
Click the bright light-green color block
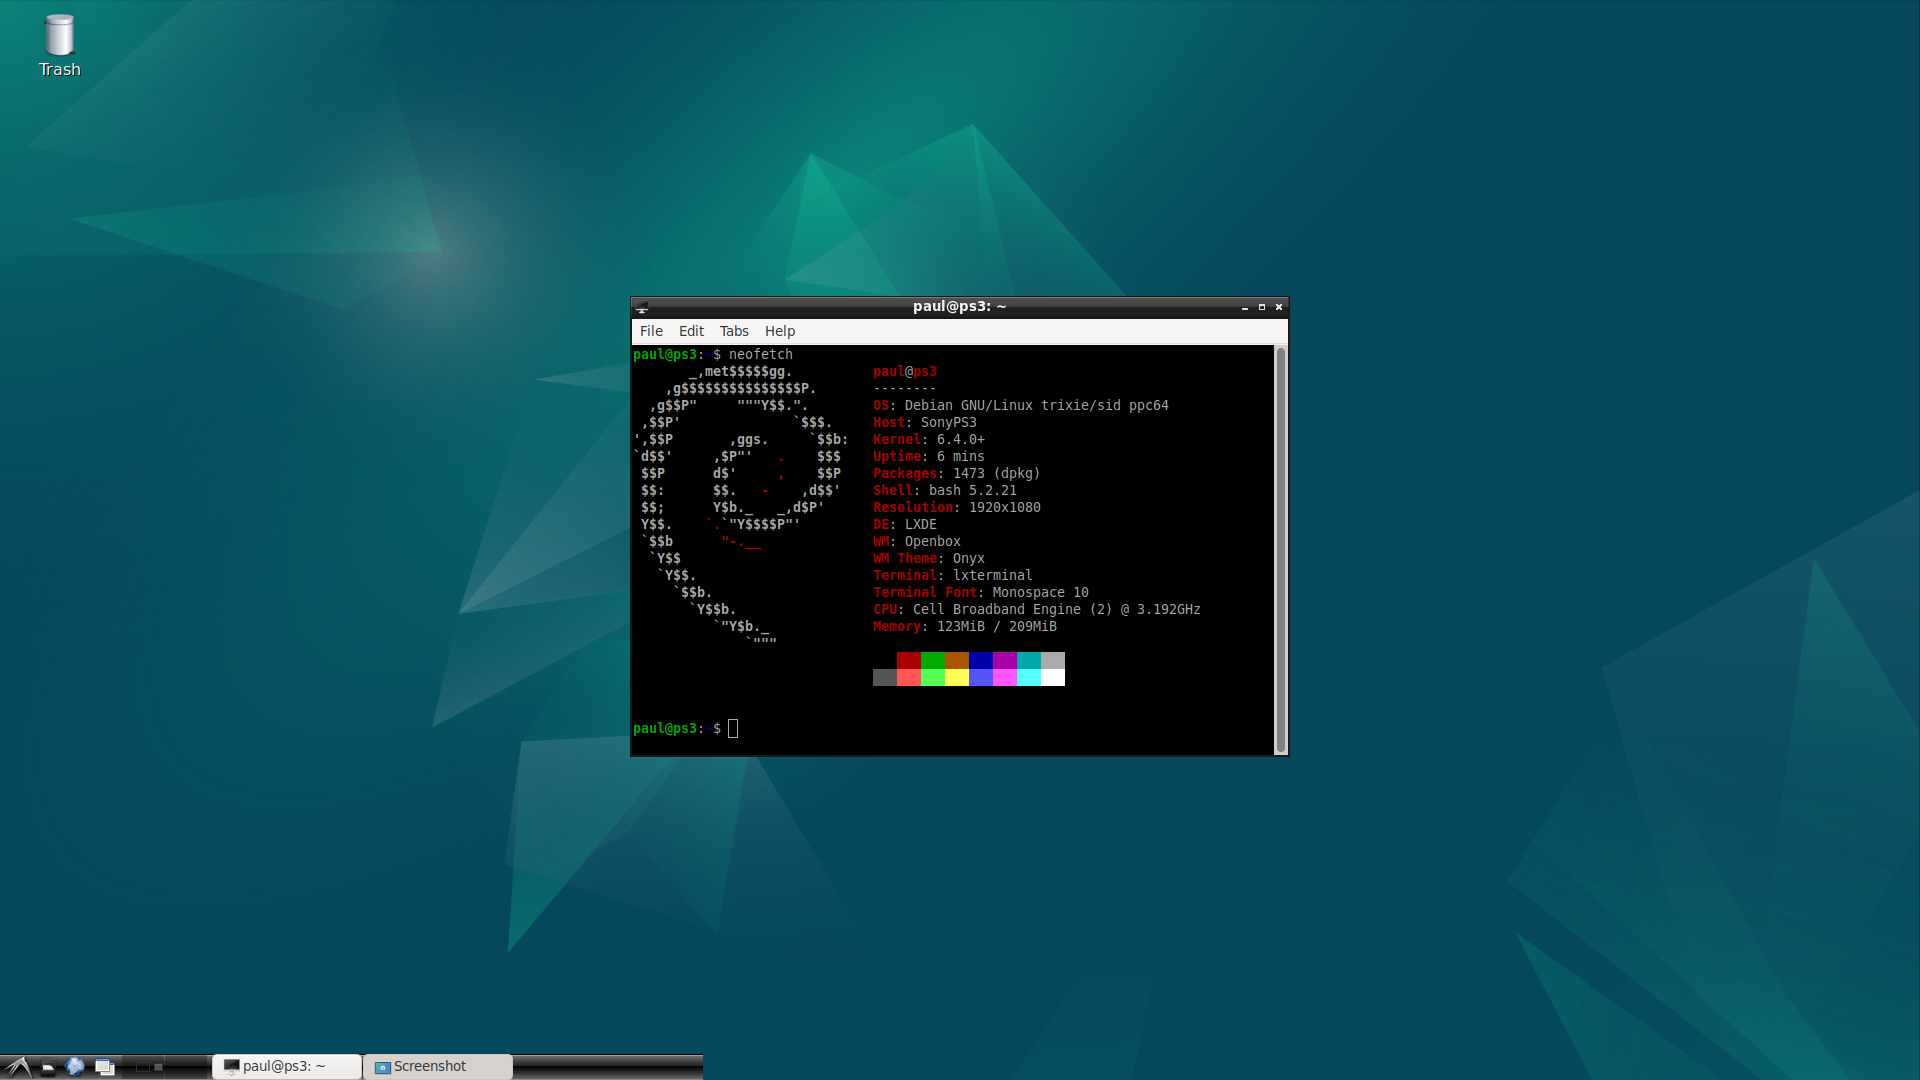click(933, 677)
